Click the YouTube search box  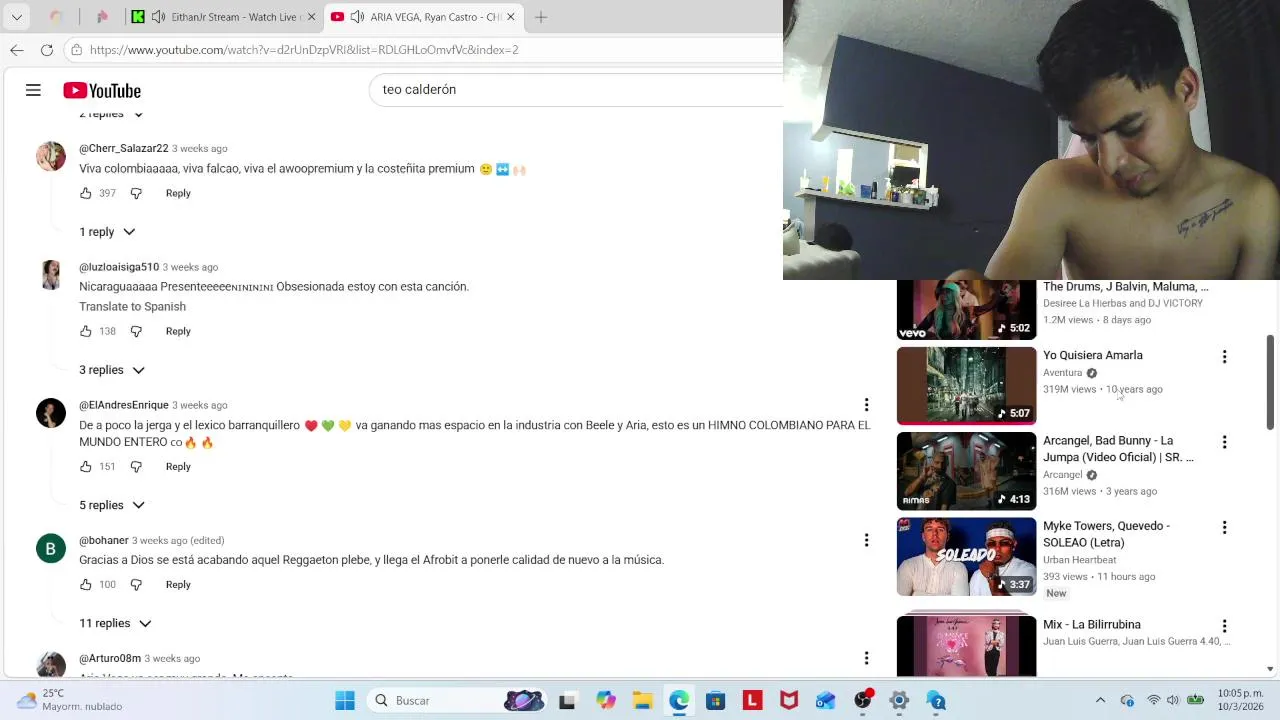click(577, 90)
